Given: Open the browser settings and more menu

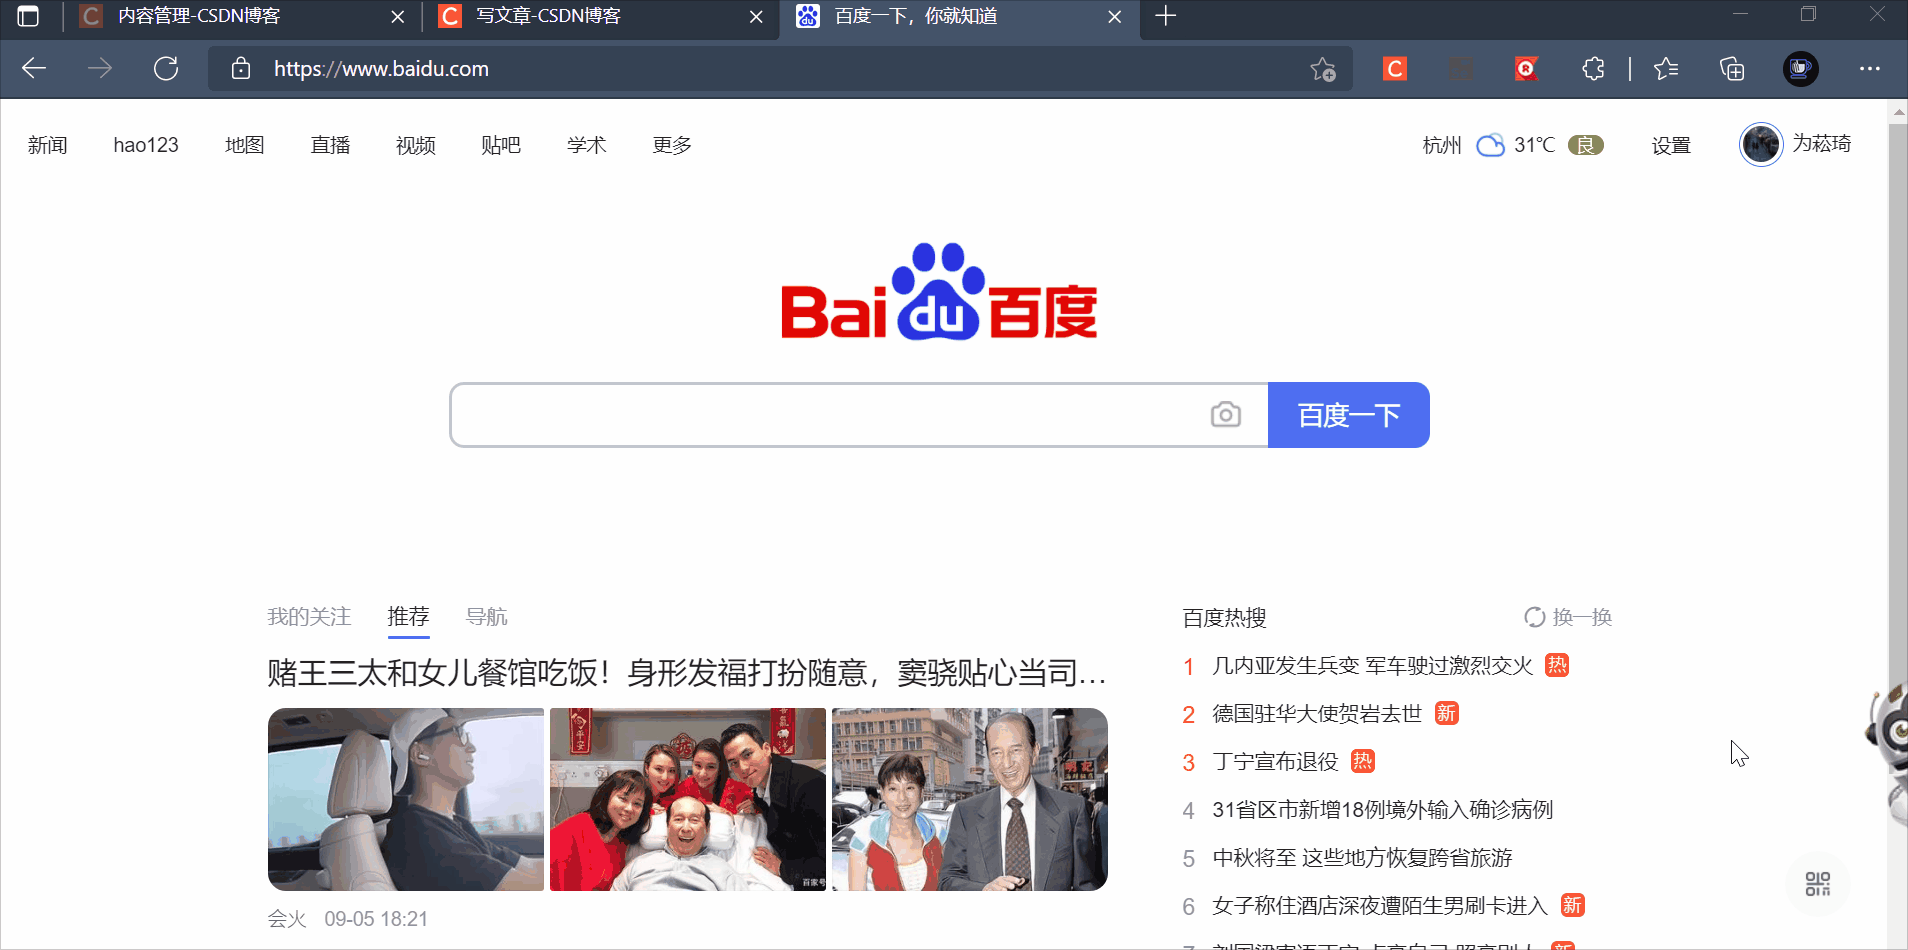Looking at the screenshot, I should (x=1870, y=68).
